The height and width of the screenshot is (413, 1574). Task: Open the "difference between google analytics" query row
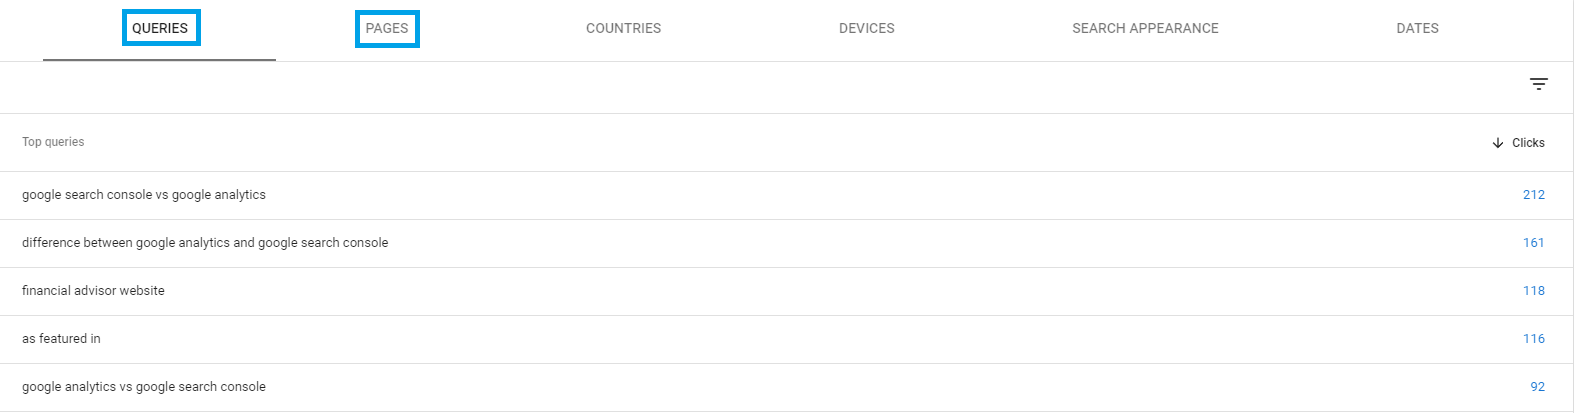205,243
